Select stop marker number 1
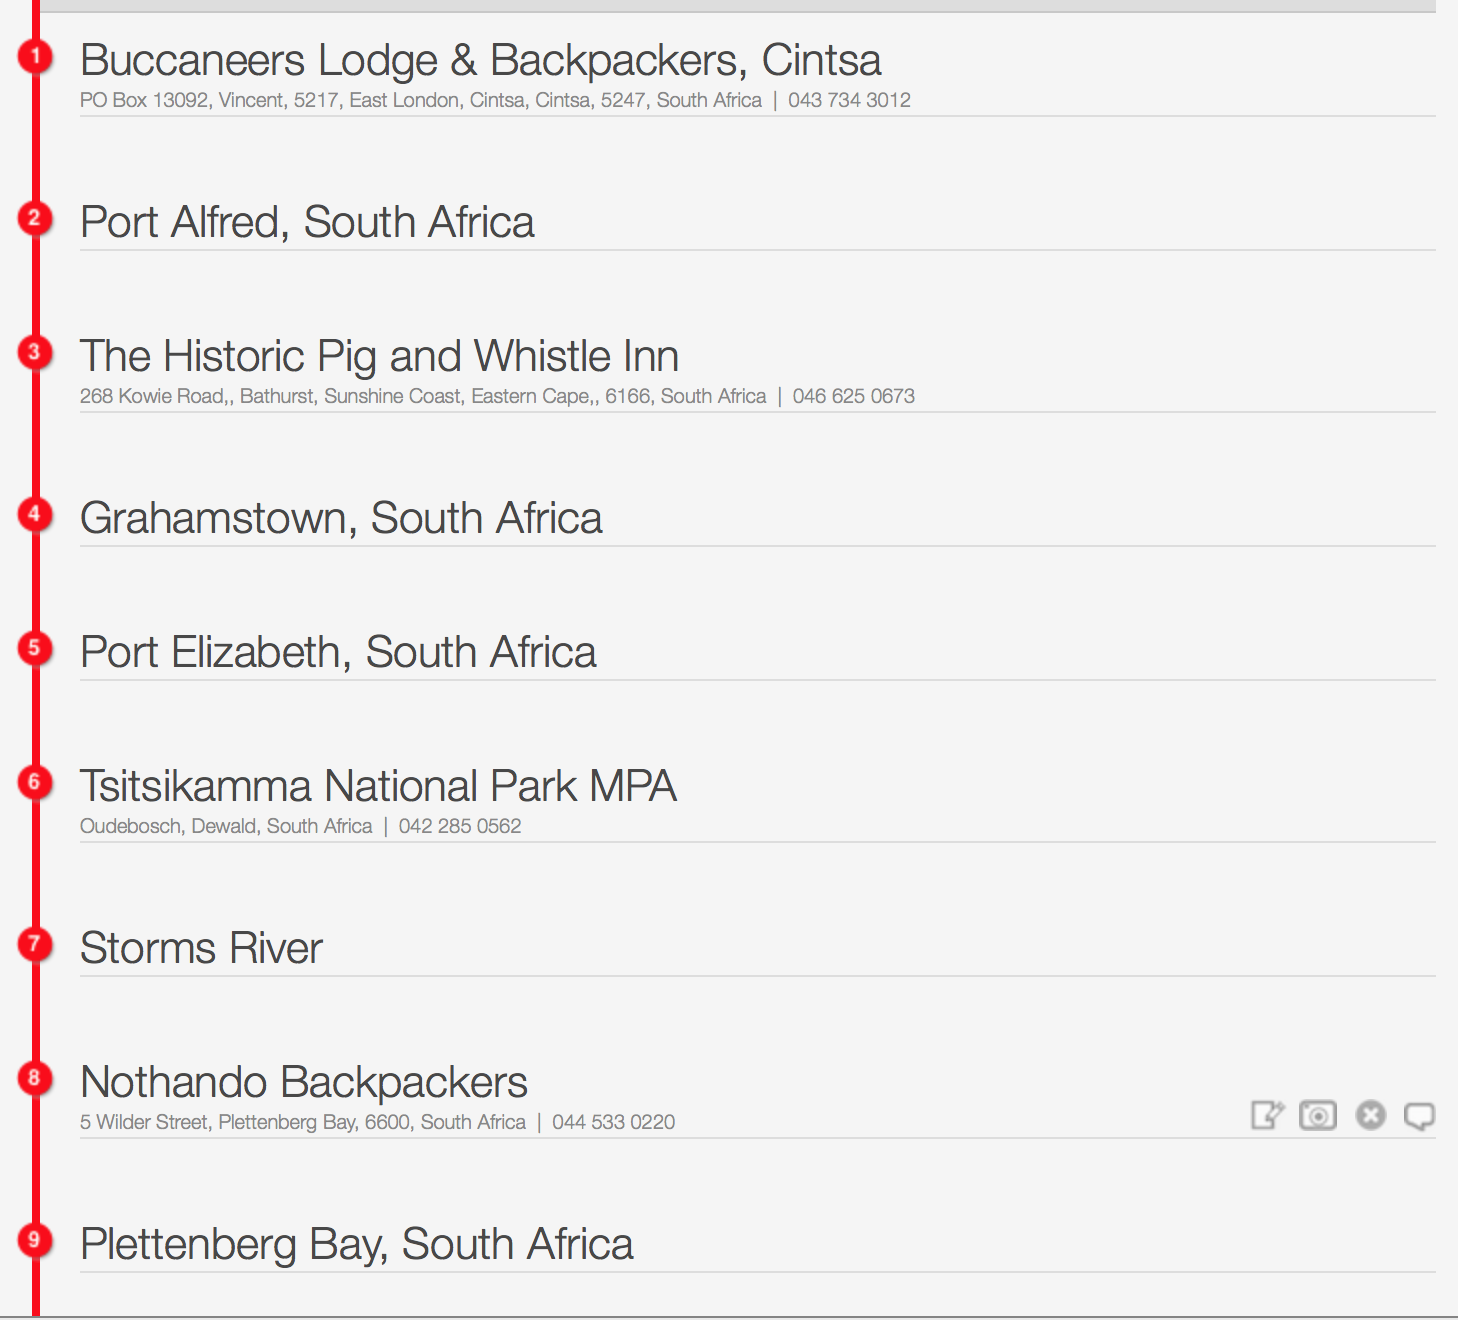Image resolution: width=1458 pixels, height=1320 pixels. tap(35, 56)
